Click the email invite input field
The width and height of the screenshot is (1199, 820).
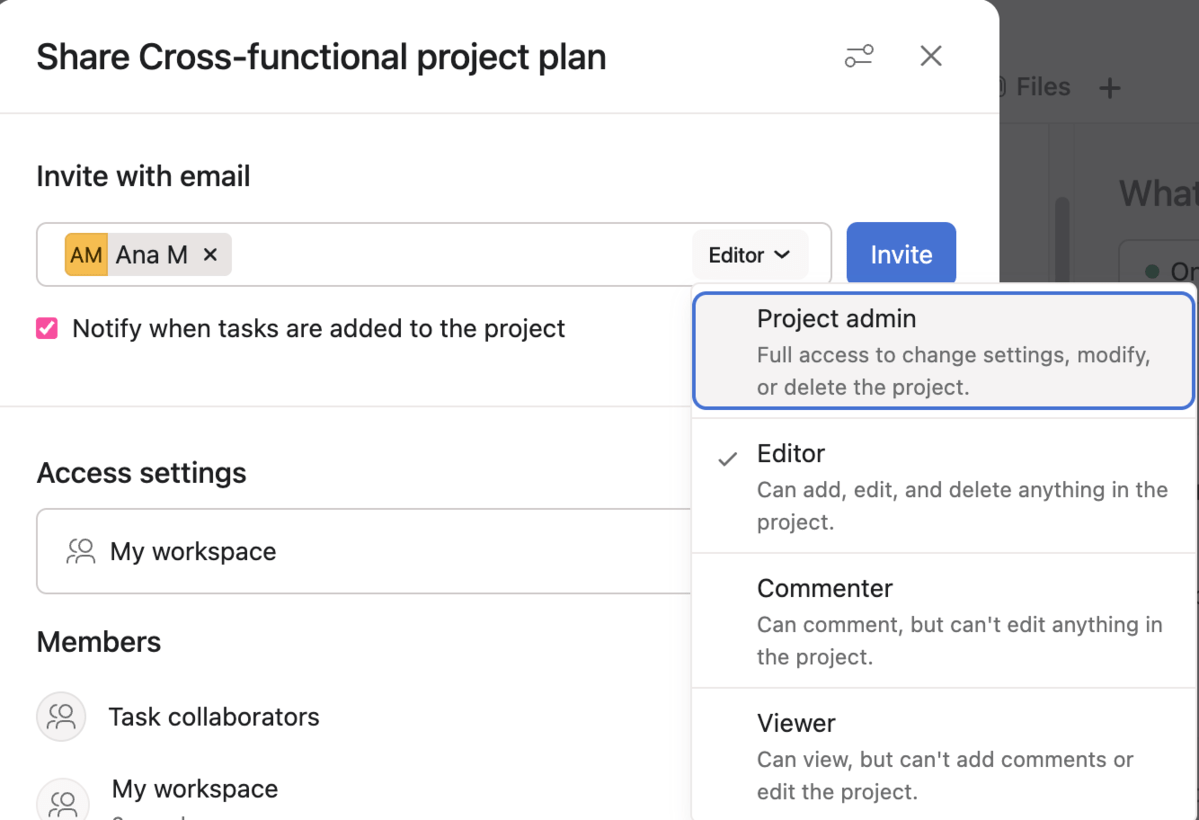click(450, 254)
